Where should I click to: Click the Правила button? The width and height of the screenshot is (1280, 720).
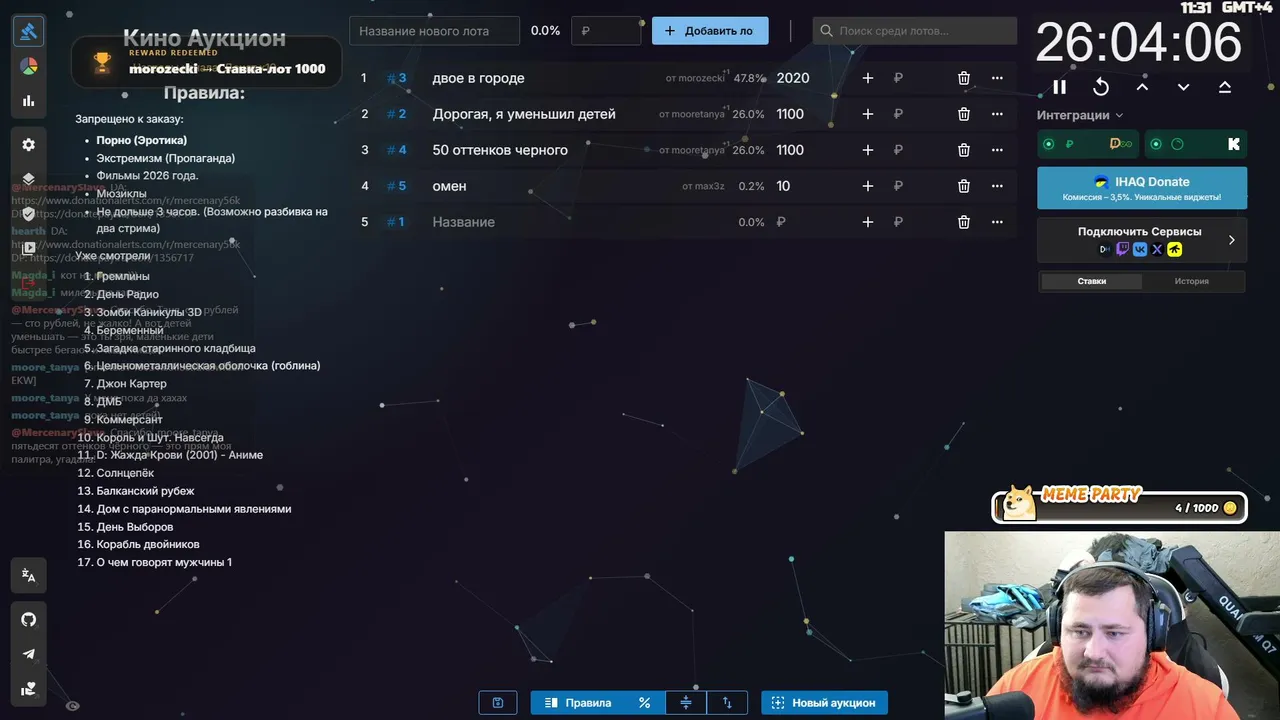pos(578,703)
